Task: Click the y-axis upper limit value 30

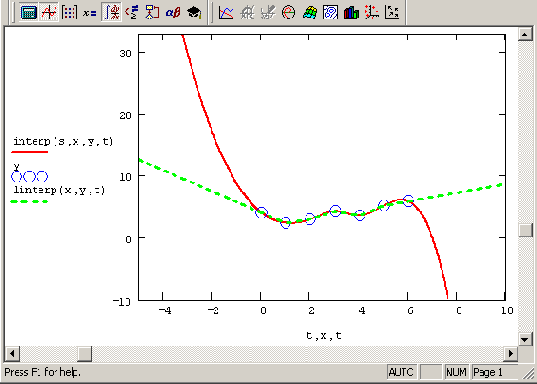Action: click(x=125, y=53)
